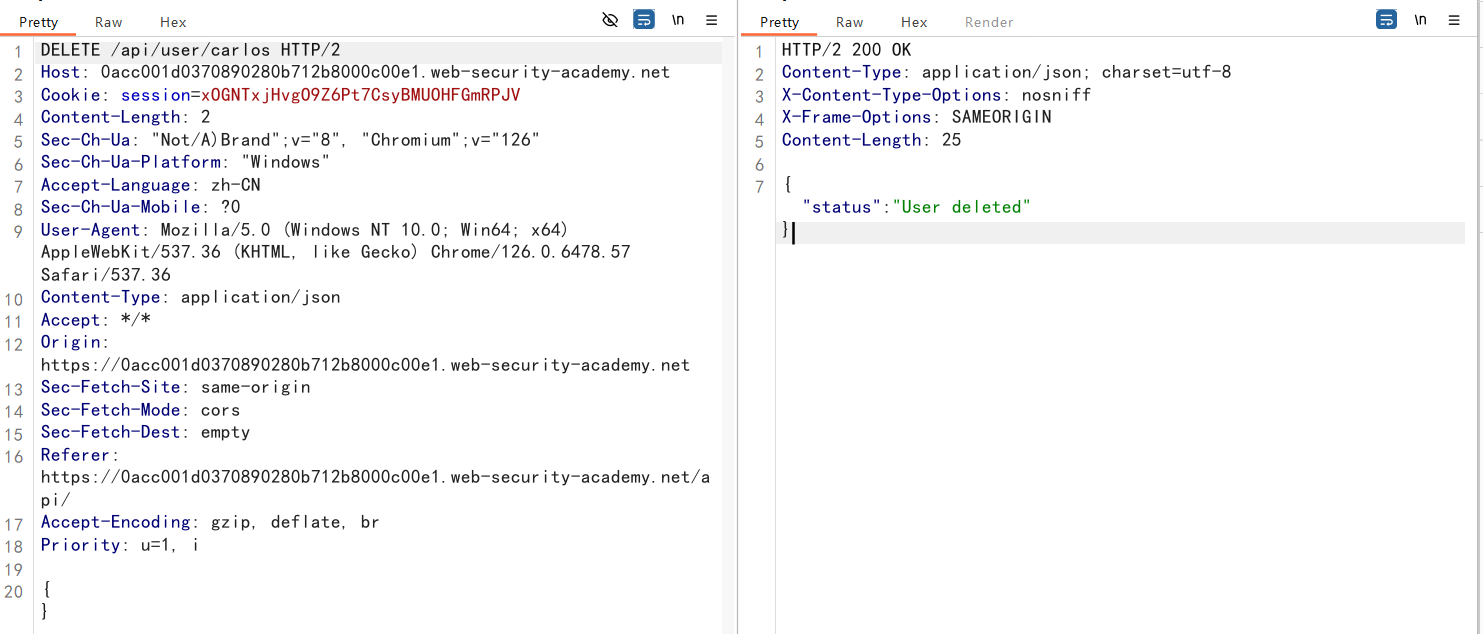Show non-printable \n characters in response pane
Image resolution: width=1483 pixels, height=634 pixels.
click(x=1420, y=20)
